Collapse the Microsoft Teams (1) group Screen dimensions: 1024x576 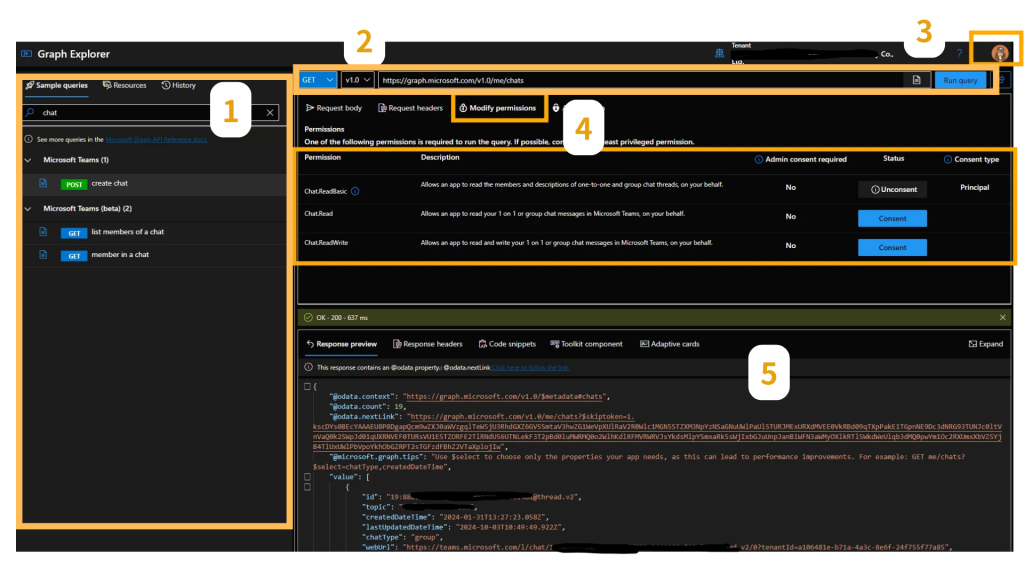[x=28, y=160]
